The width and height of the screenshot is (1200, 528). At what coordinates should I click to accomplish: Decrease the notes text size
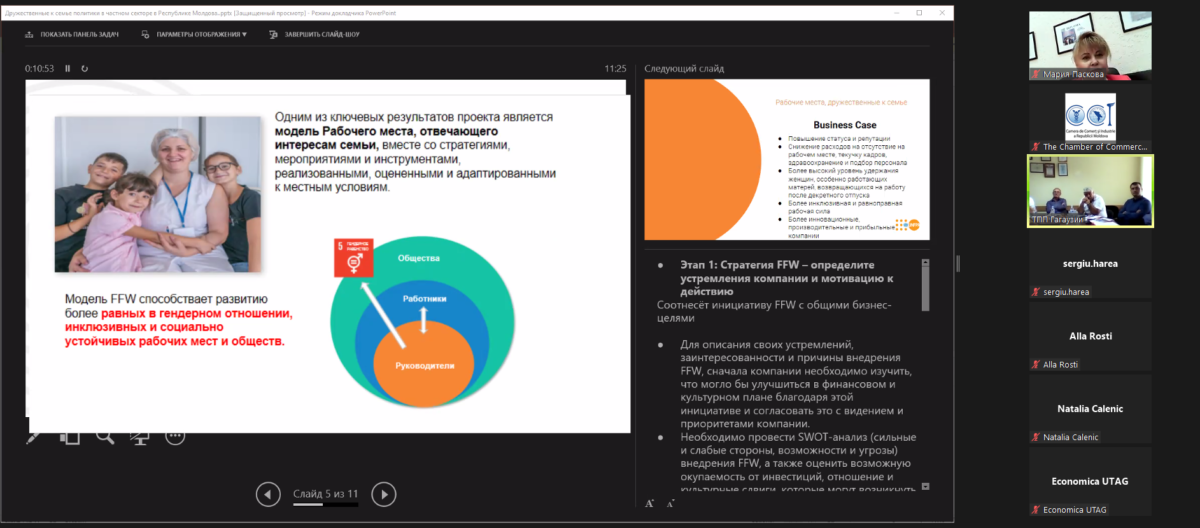click(670, 503)
